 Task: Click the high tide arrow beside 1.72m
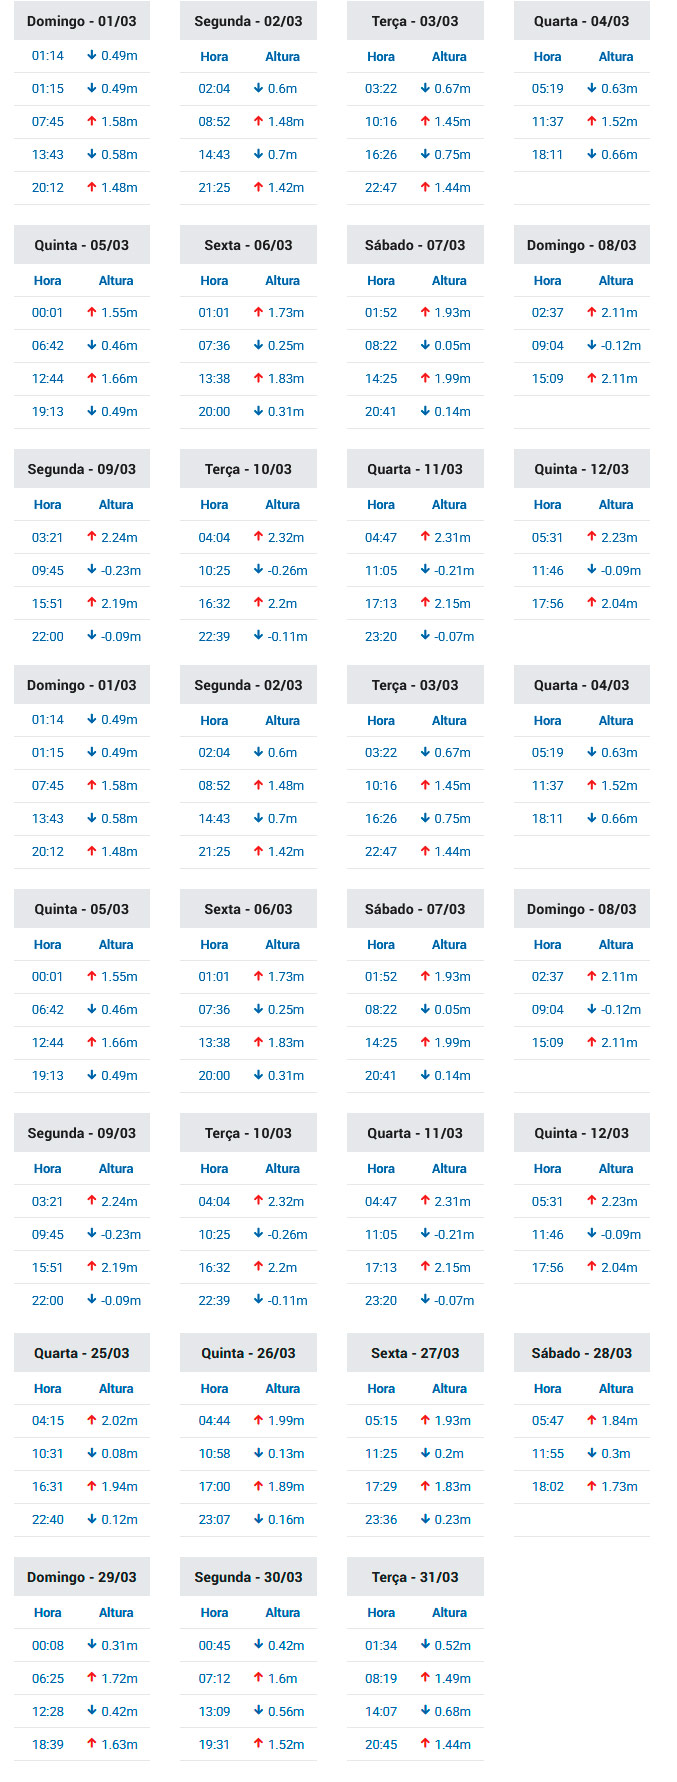click(92, 1678)
